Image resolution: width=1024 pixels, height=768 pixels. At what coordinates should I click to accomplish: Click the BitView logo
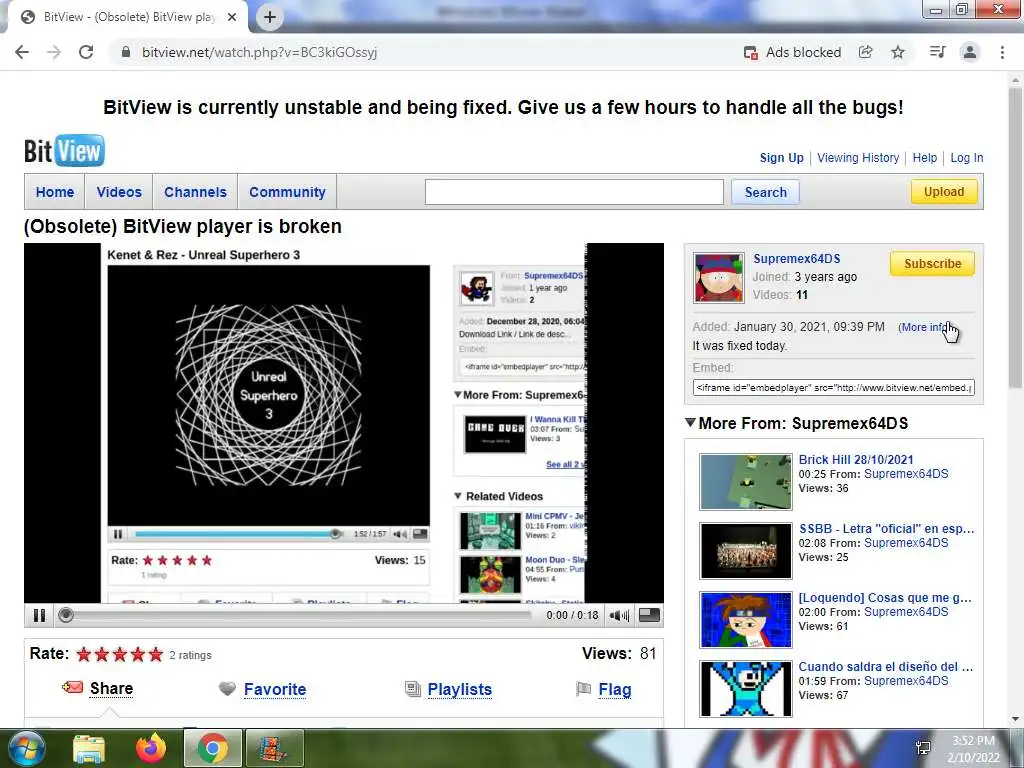click(64, 151)
